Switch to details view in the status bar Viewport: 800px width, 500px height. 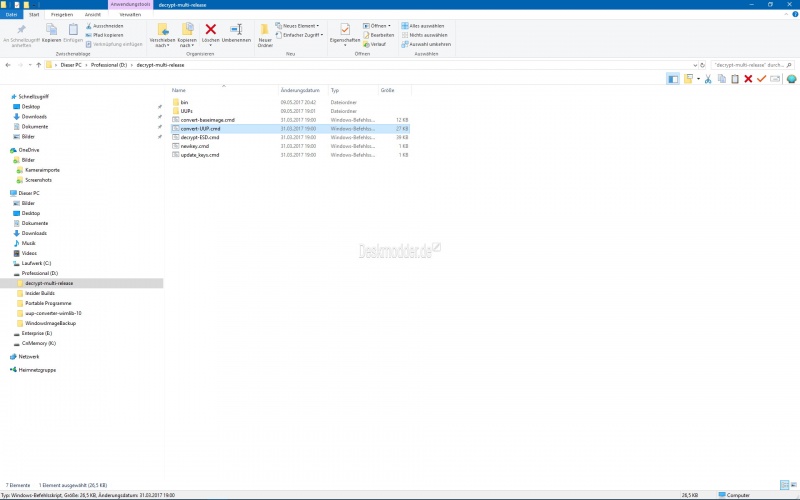pos(784,485)
